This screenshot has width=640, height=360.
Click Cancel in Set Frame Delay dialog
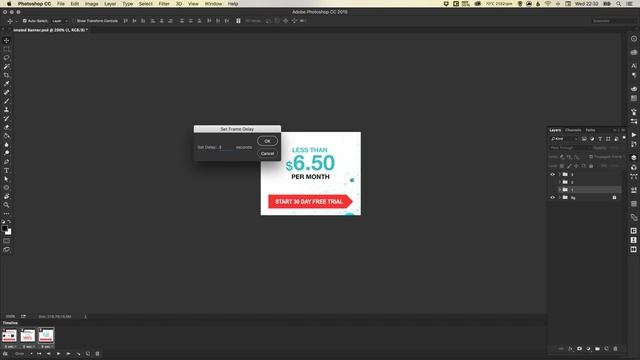(267, 153)
